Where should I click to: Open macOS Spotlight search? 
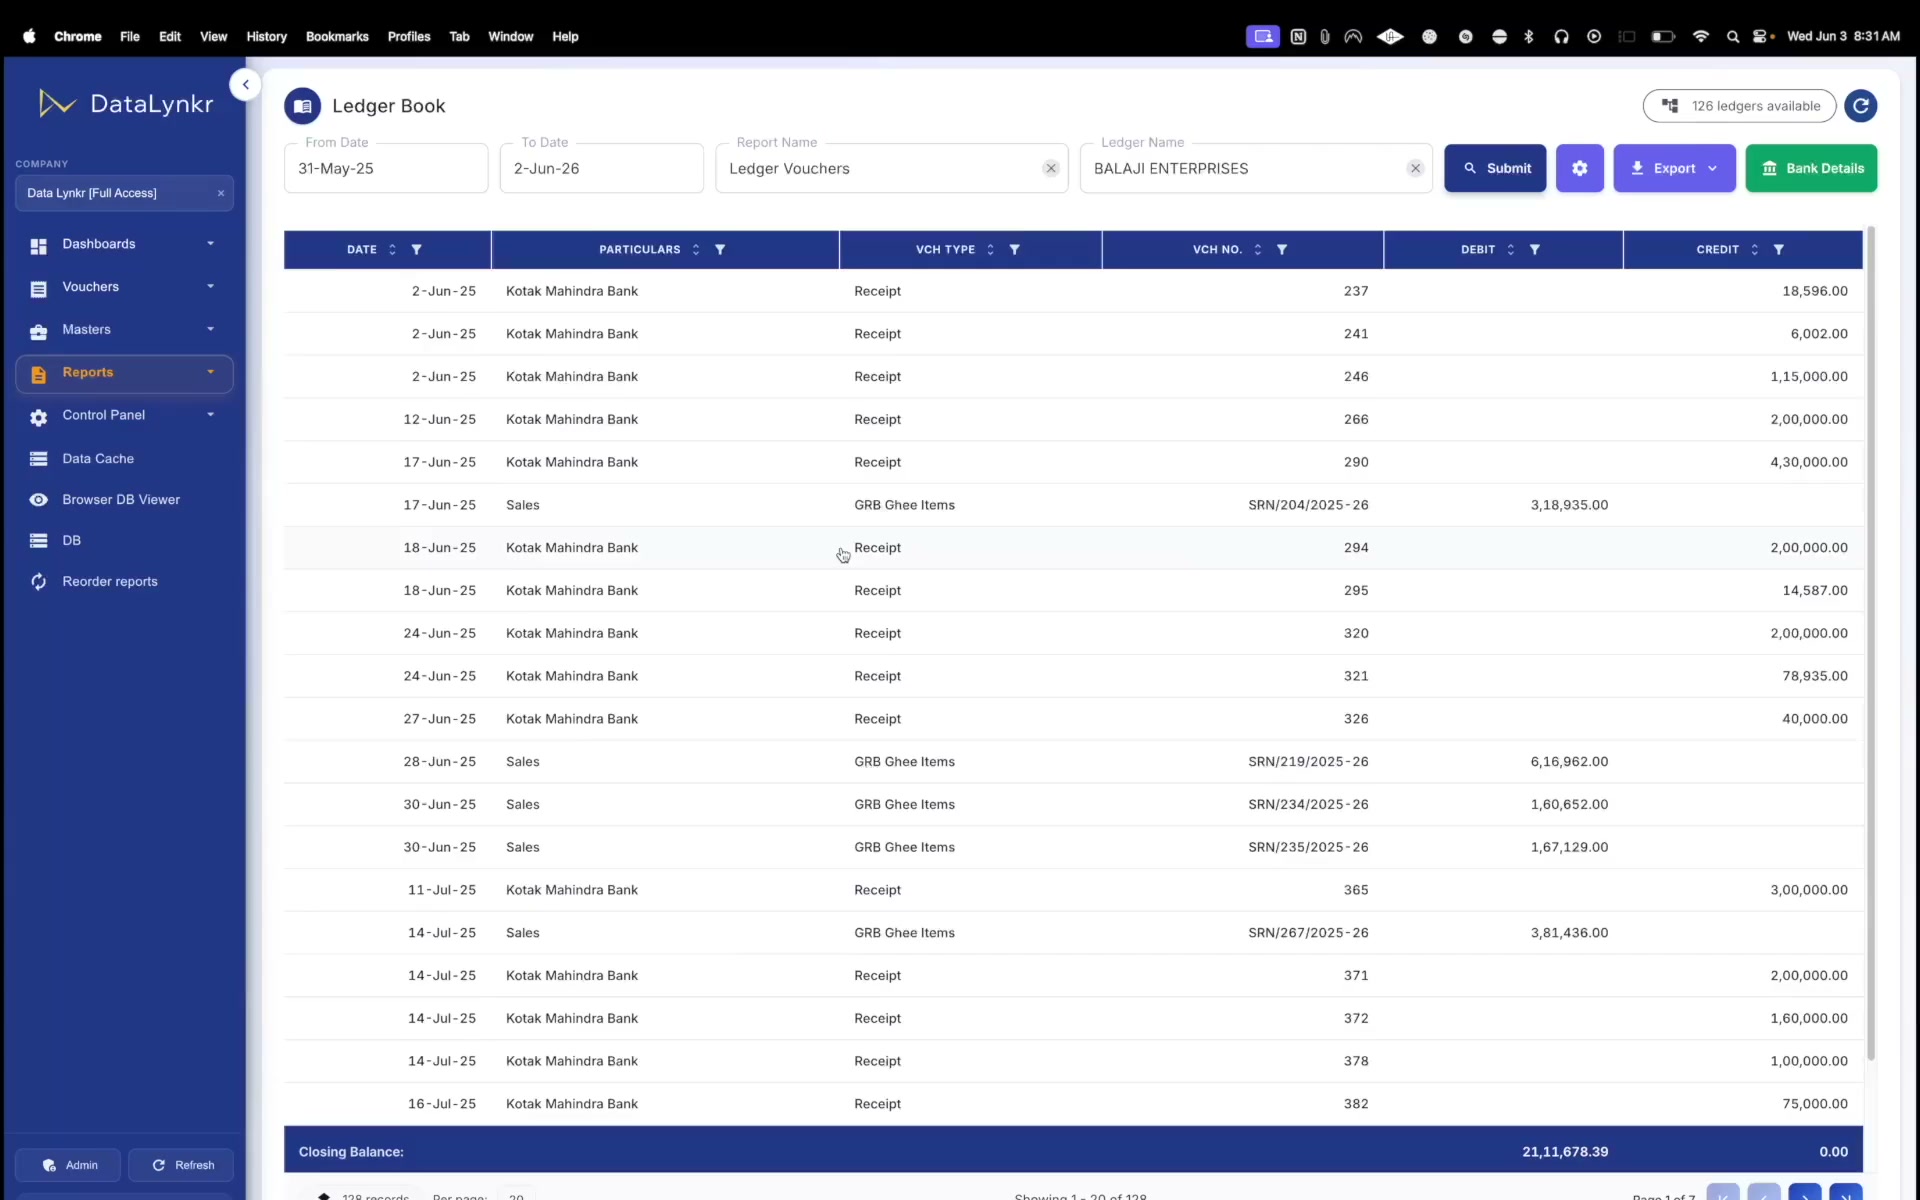coord(1732,37)
